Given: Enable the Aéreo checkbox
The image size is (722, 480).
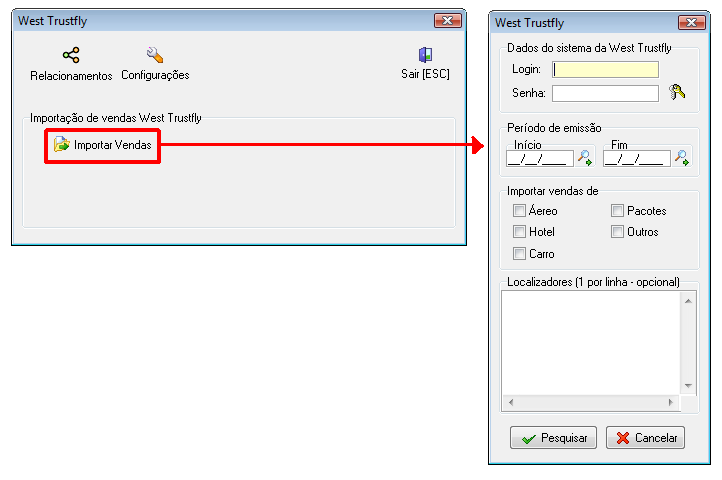Looking at the screenshot, I should point(519,211).
